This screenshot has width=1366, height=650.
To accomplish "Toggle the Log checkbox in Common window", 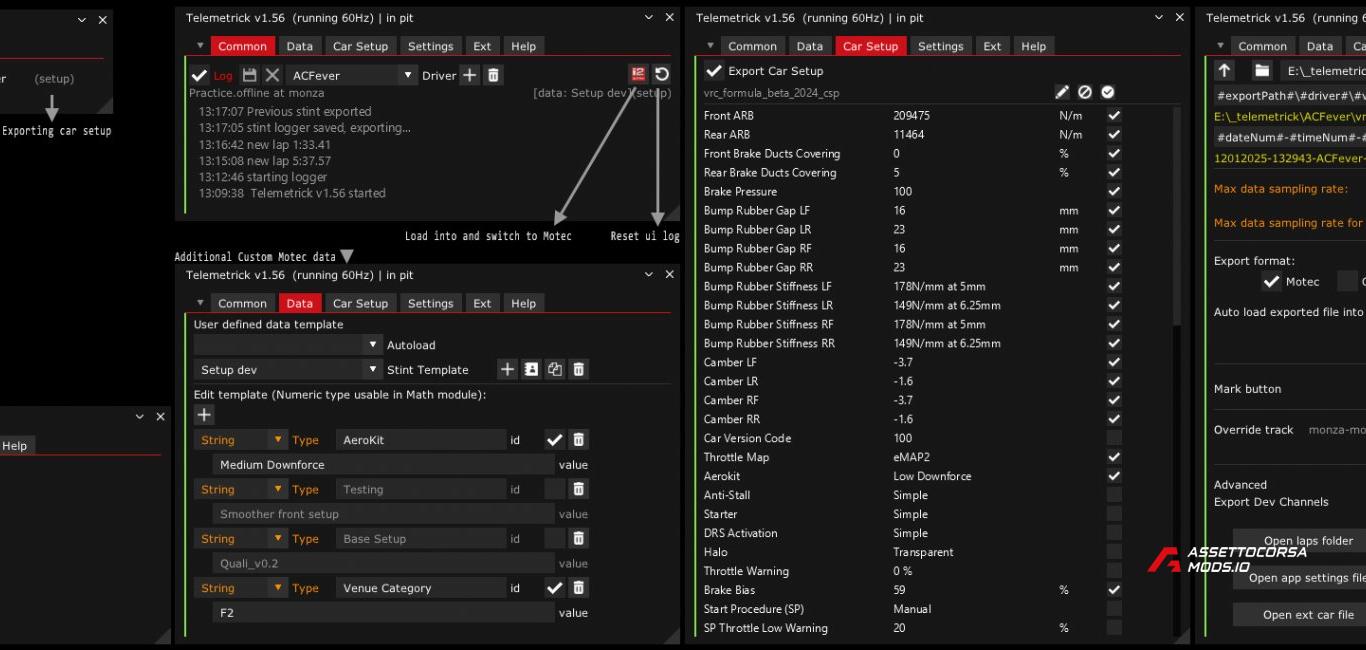I will (199, 75).
